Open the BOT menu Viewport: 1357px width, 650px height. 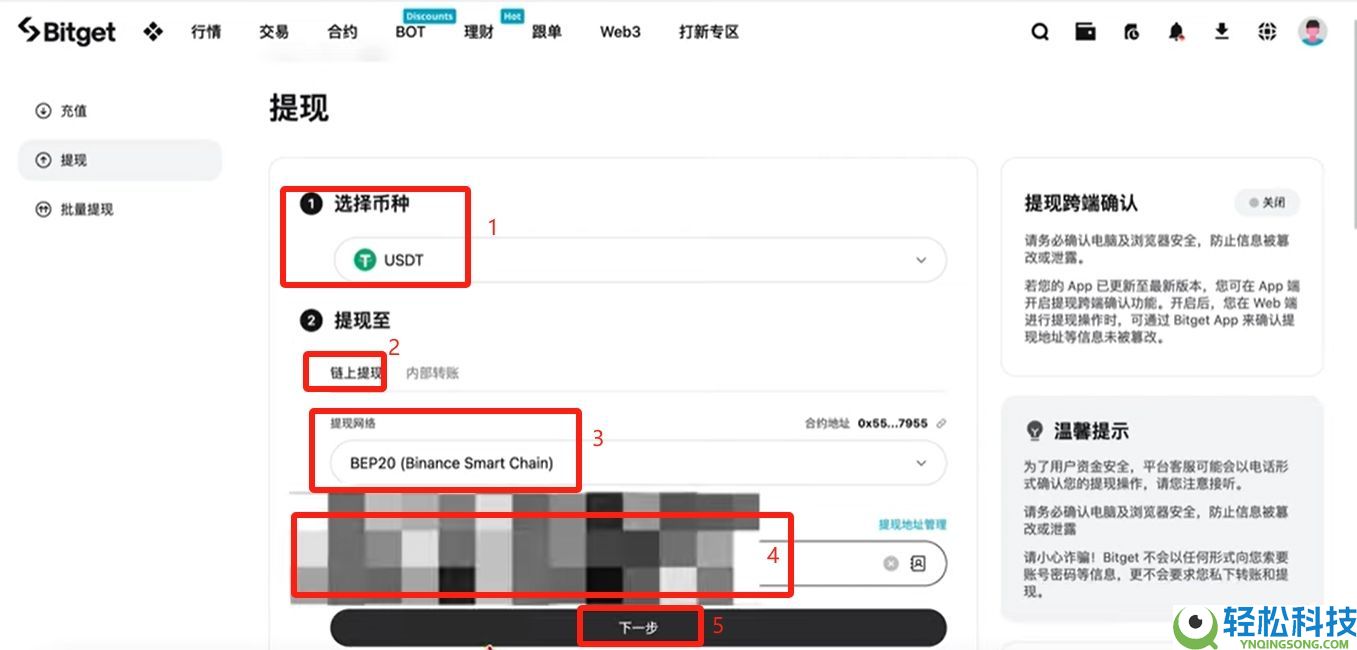pos(410,32)
